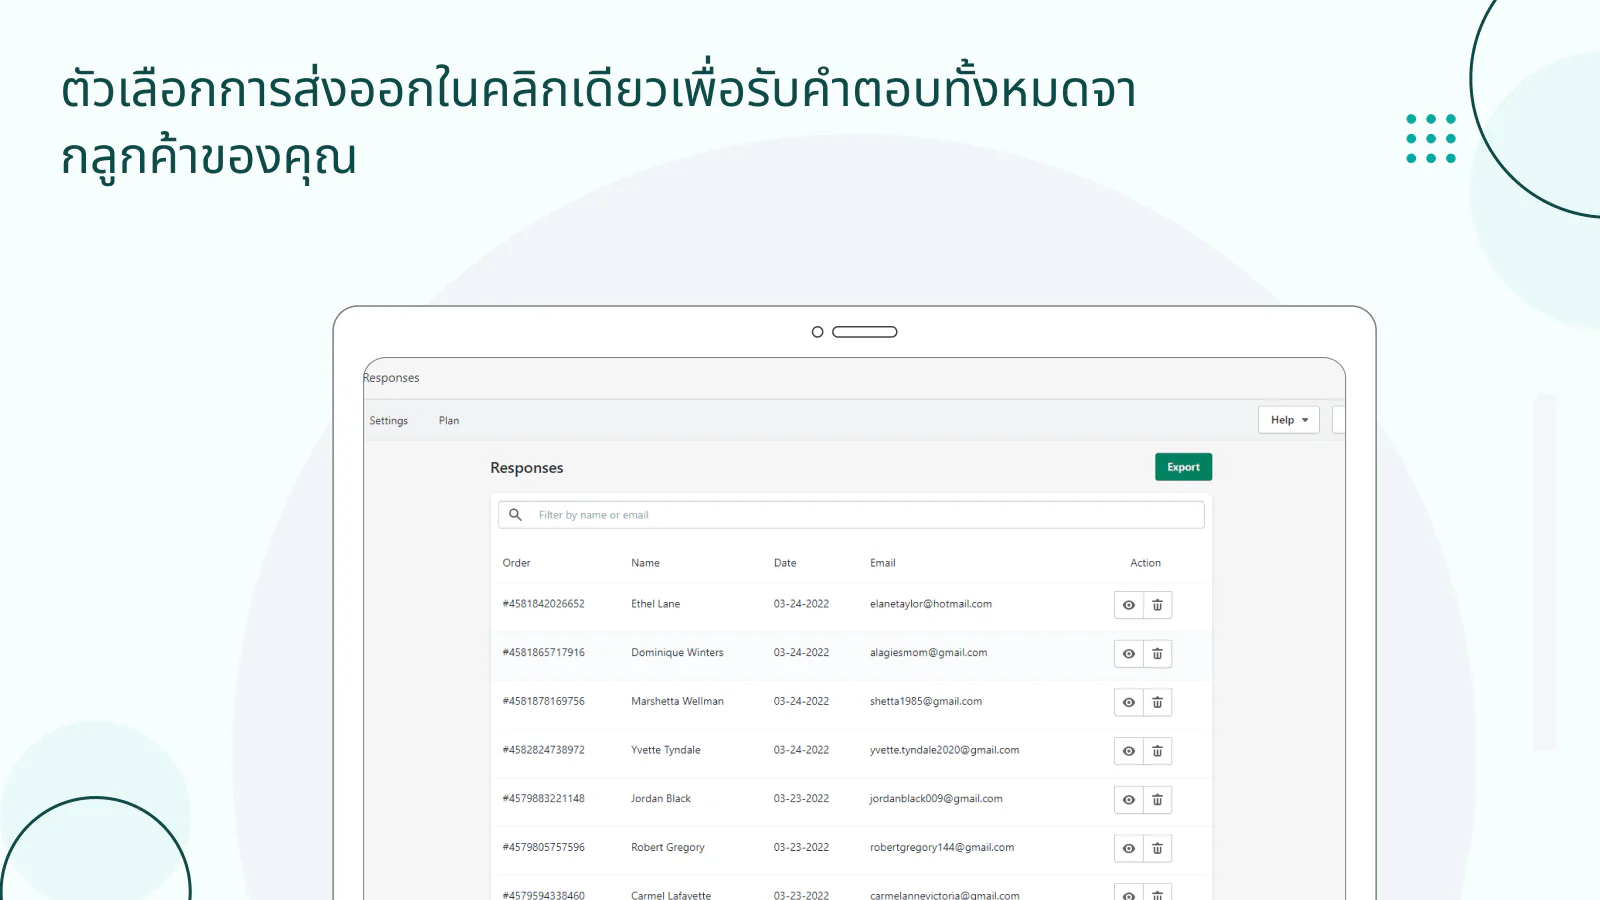Image resolution: width=1600 pixels, height=900 pixels.
Task: Click the date in Jordan Black's row
Action: [x=801, y=799]
